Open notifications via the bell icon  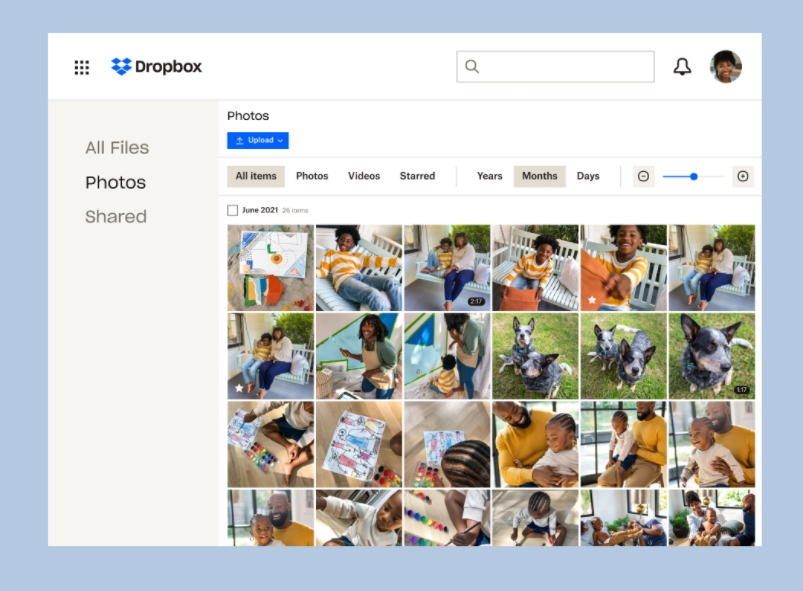coord(683,67)
